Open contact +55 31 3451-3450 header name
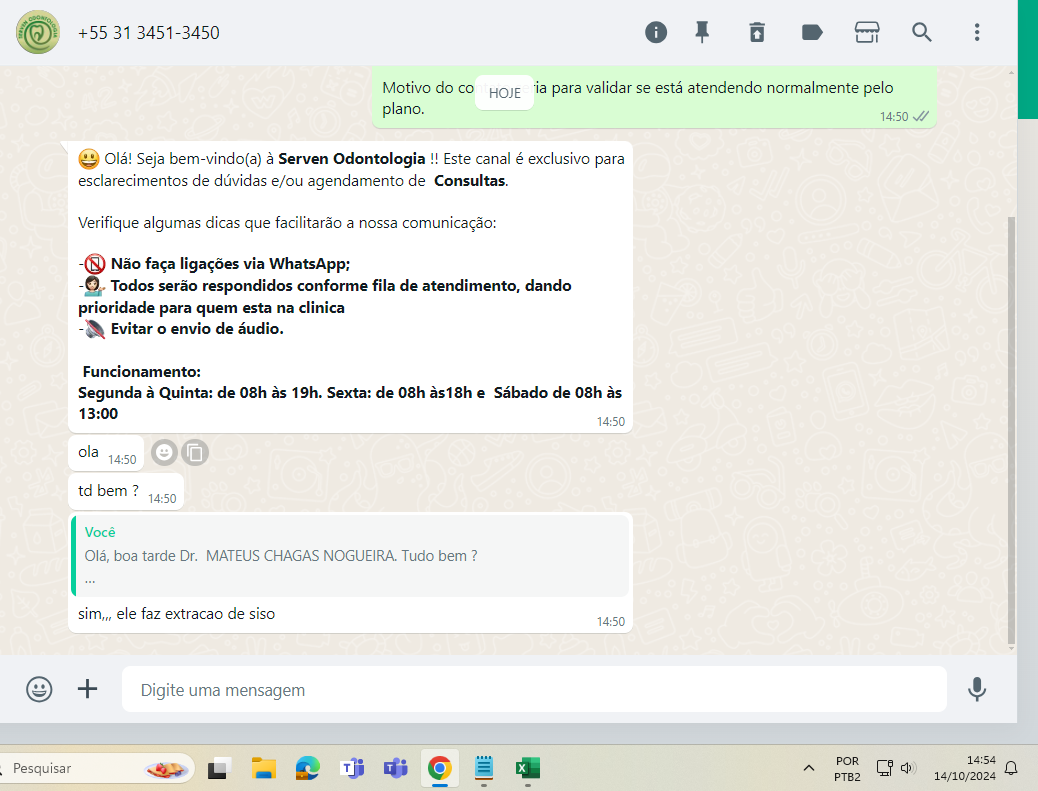The height and width of the screenshot is (791, 1038). pos(149,33)
